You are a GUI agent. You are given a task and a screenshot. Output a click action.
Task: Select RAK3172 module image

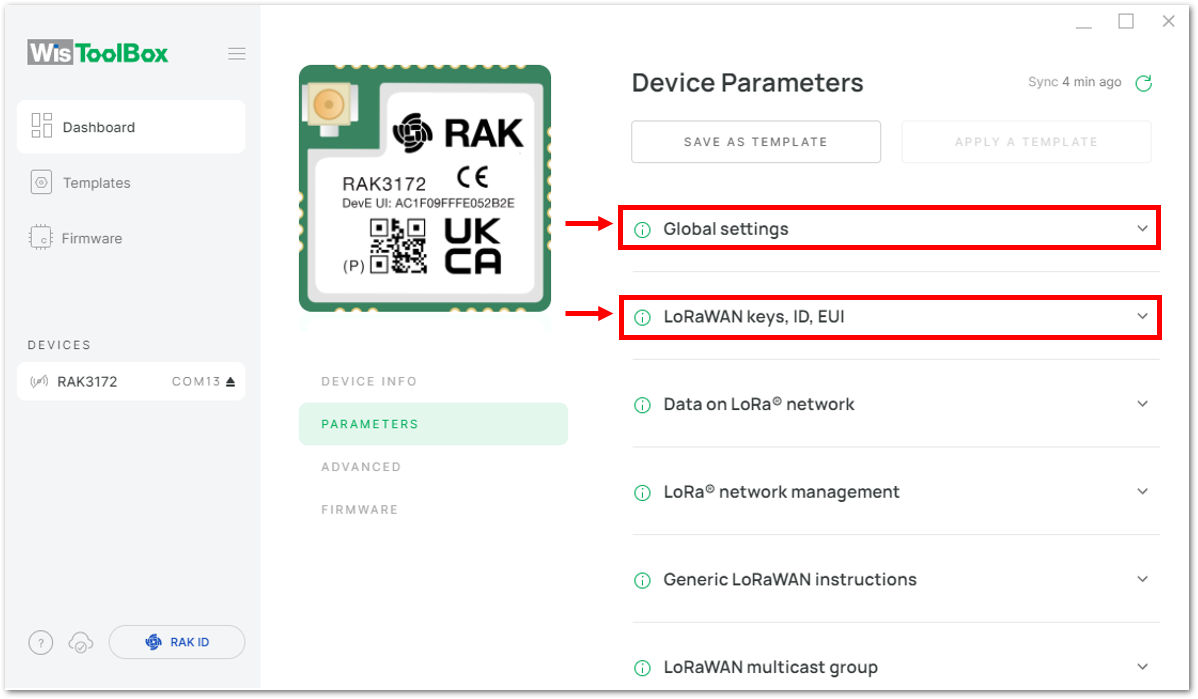click(425, 189)
